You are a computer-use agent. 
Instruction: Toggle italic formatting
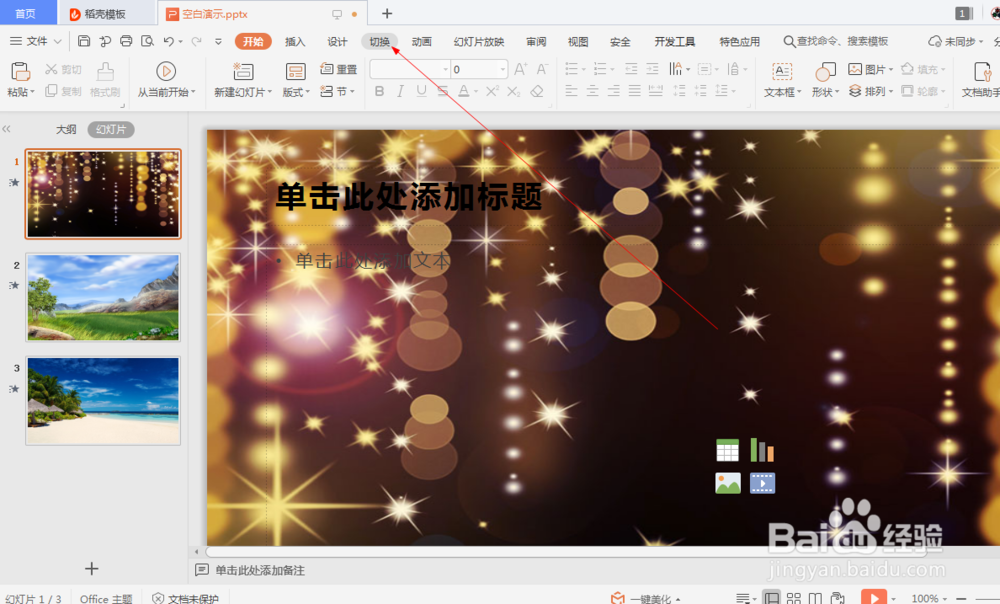point(401,91)
